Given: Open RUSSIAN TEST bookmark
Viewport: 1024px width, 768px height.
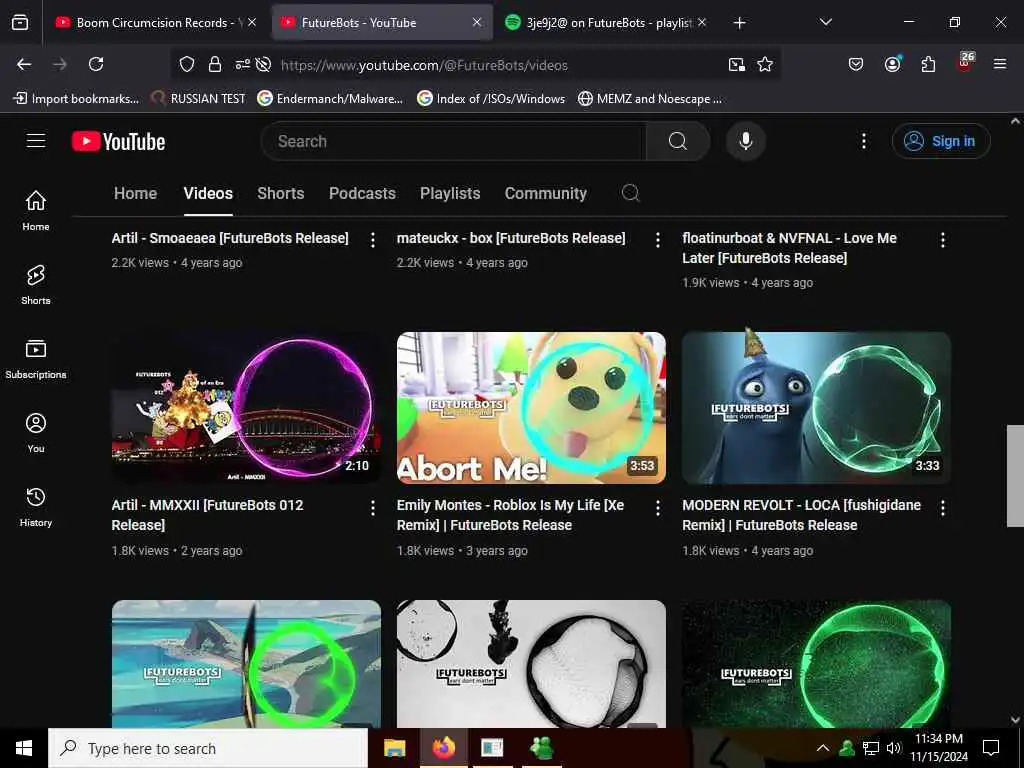Looking at the screenshot, I should click(x=199, y=99).
